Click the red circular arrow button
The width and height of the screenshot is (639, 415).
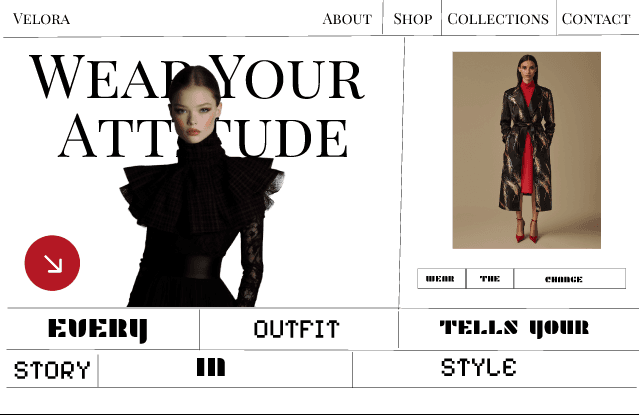[x=52, y=263]
